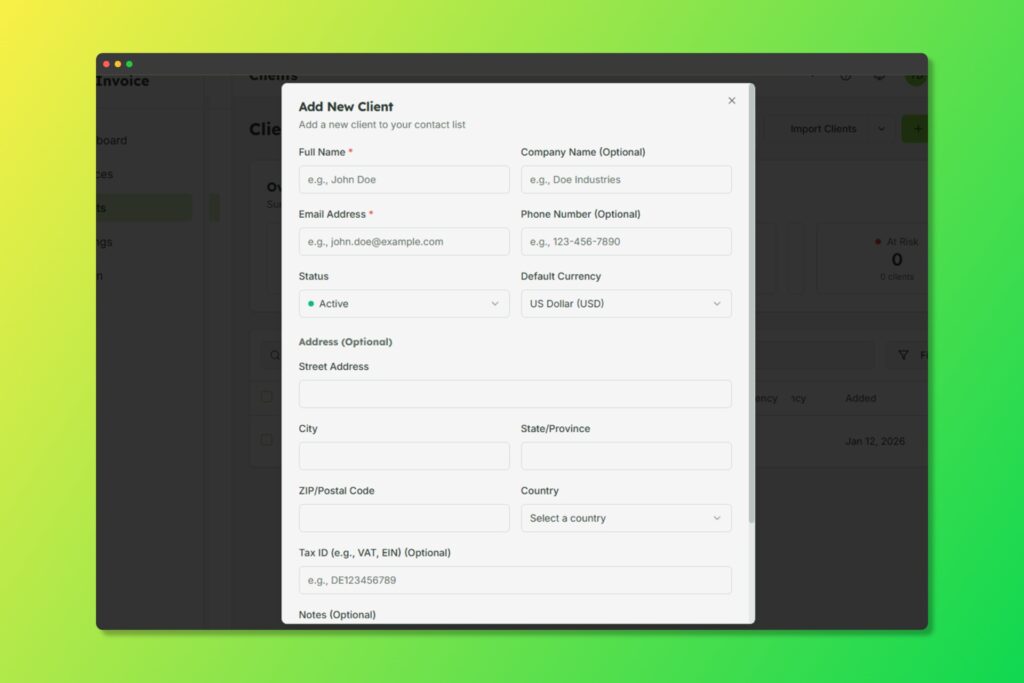Open the Select a country dropdown
The height and width of the screenshot is (683, 1024).
(626, 518)
